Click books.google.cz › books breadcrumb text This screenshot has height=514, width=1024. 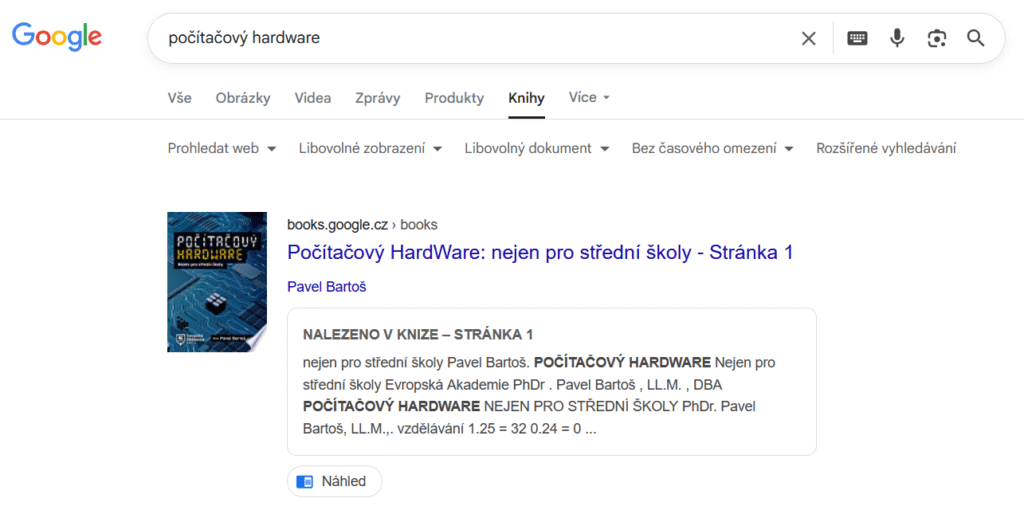tap(362, 225)
